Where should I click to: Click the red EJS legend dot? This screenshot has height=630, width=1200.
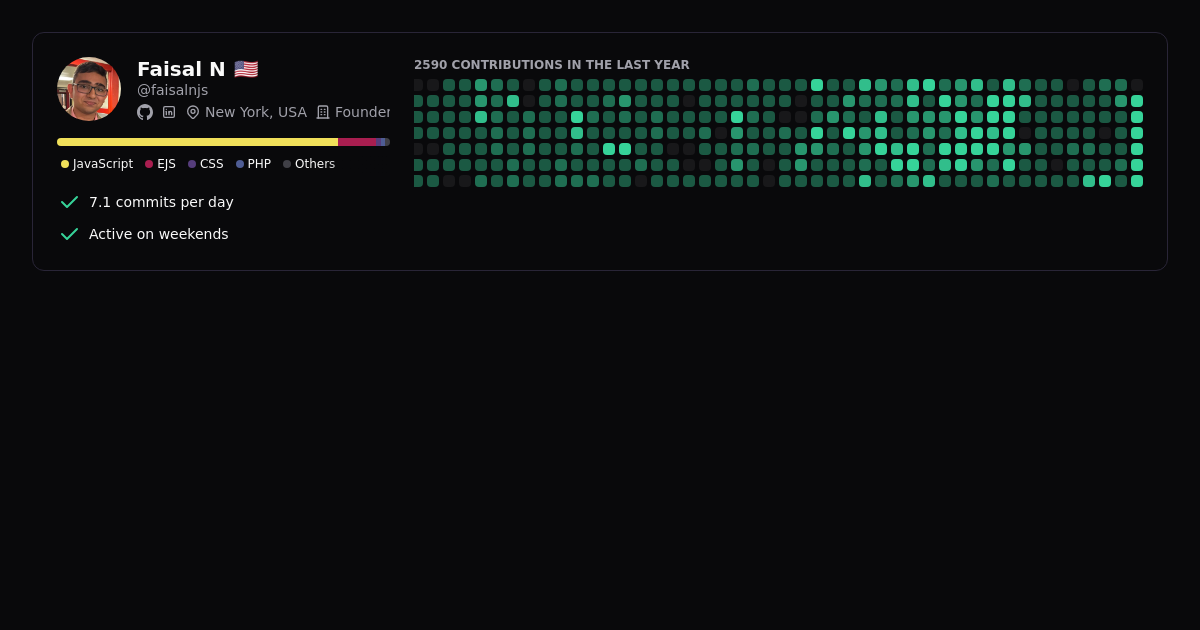149,164
